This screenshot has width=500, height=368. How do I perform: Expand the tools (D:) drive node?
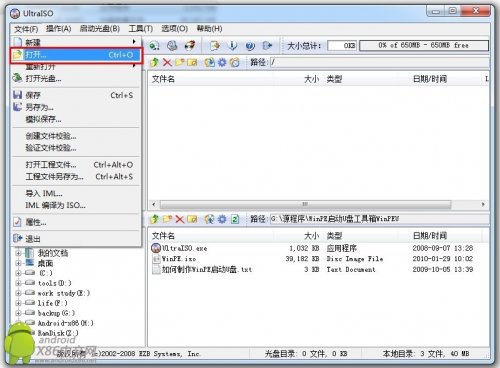pos(18,283)
